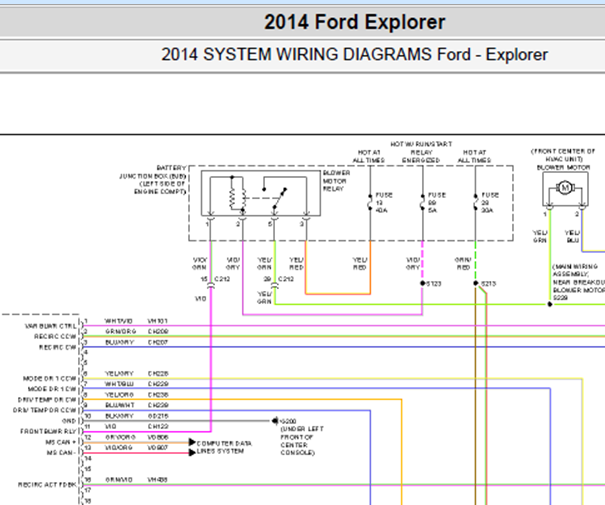Click the "GND" pin label

(69, 421)
